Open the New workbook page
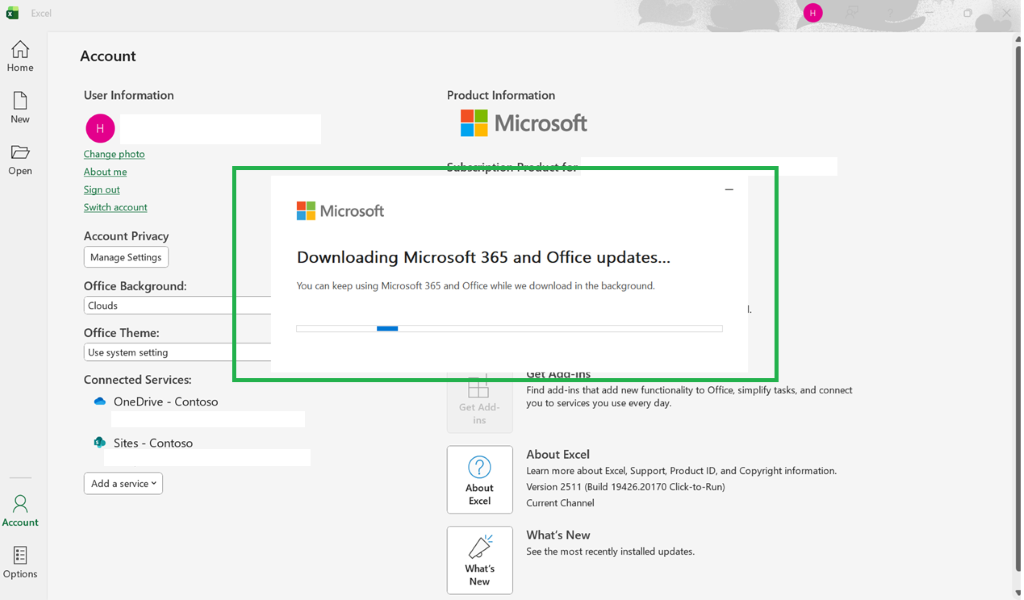The height and width of the screenshot is (600, 1024). 20,107
